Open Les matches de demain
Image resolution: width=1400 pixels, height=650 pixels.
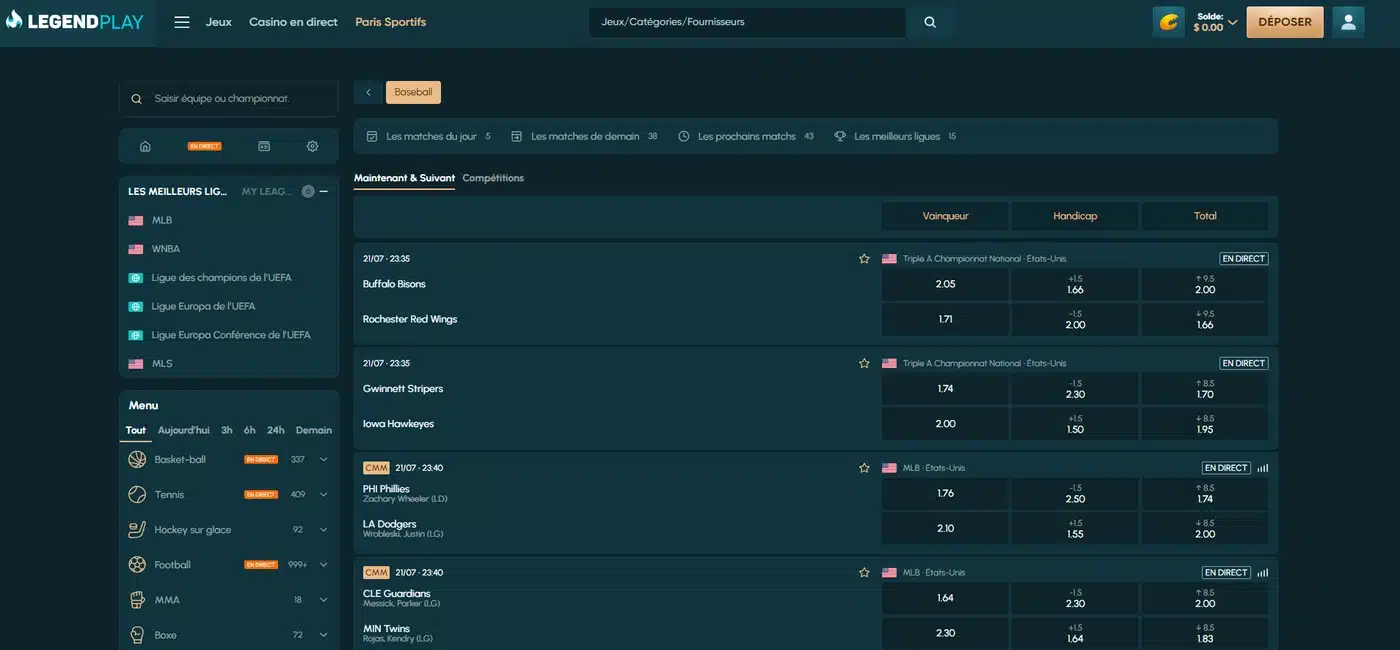[x=584, y=136]
